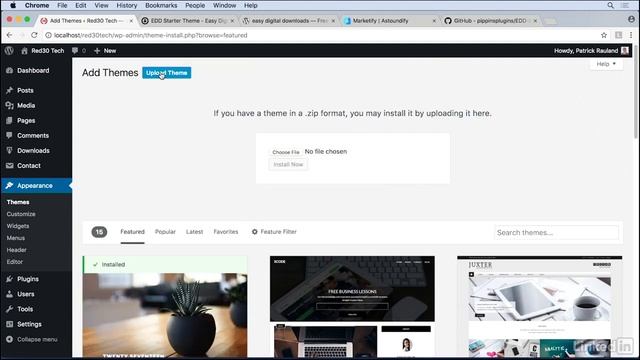Switch to the Featured tab
Image resolution: width=640 pixels, height=360 pixels.
click(x=132, y=232)
